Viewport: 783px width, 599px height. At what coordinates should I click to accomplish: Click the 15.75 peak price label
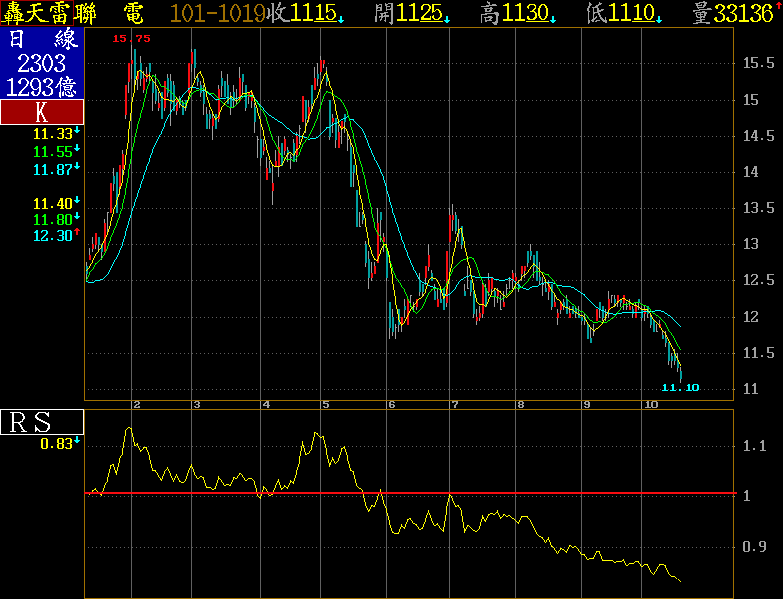click(x=131, y=38)
